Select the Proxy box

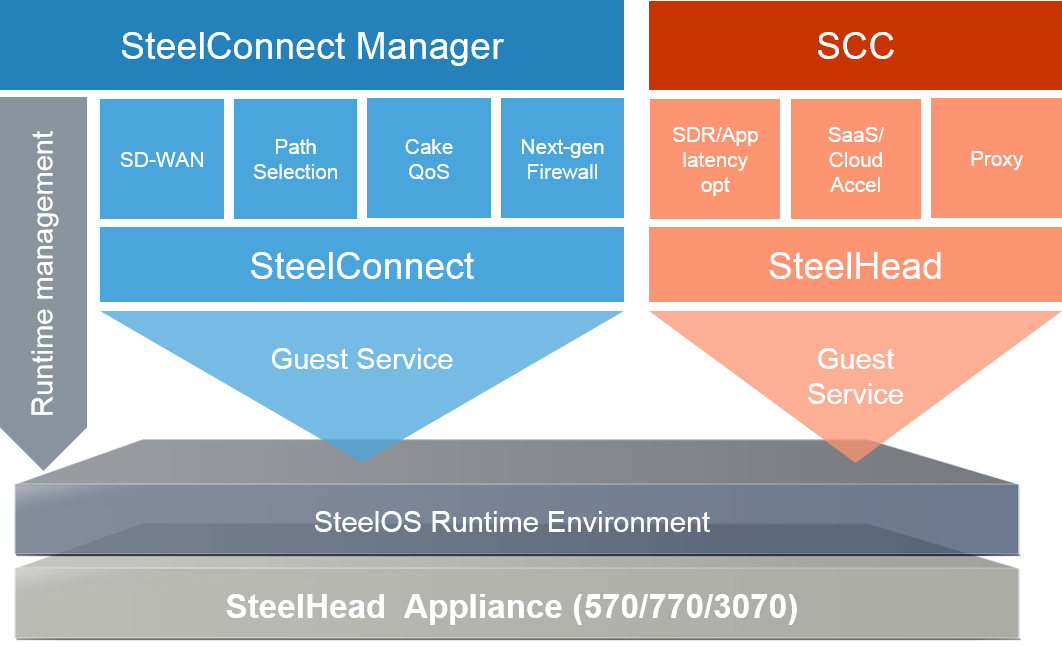(x=996, y=159)
